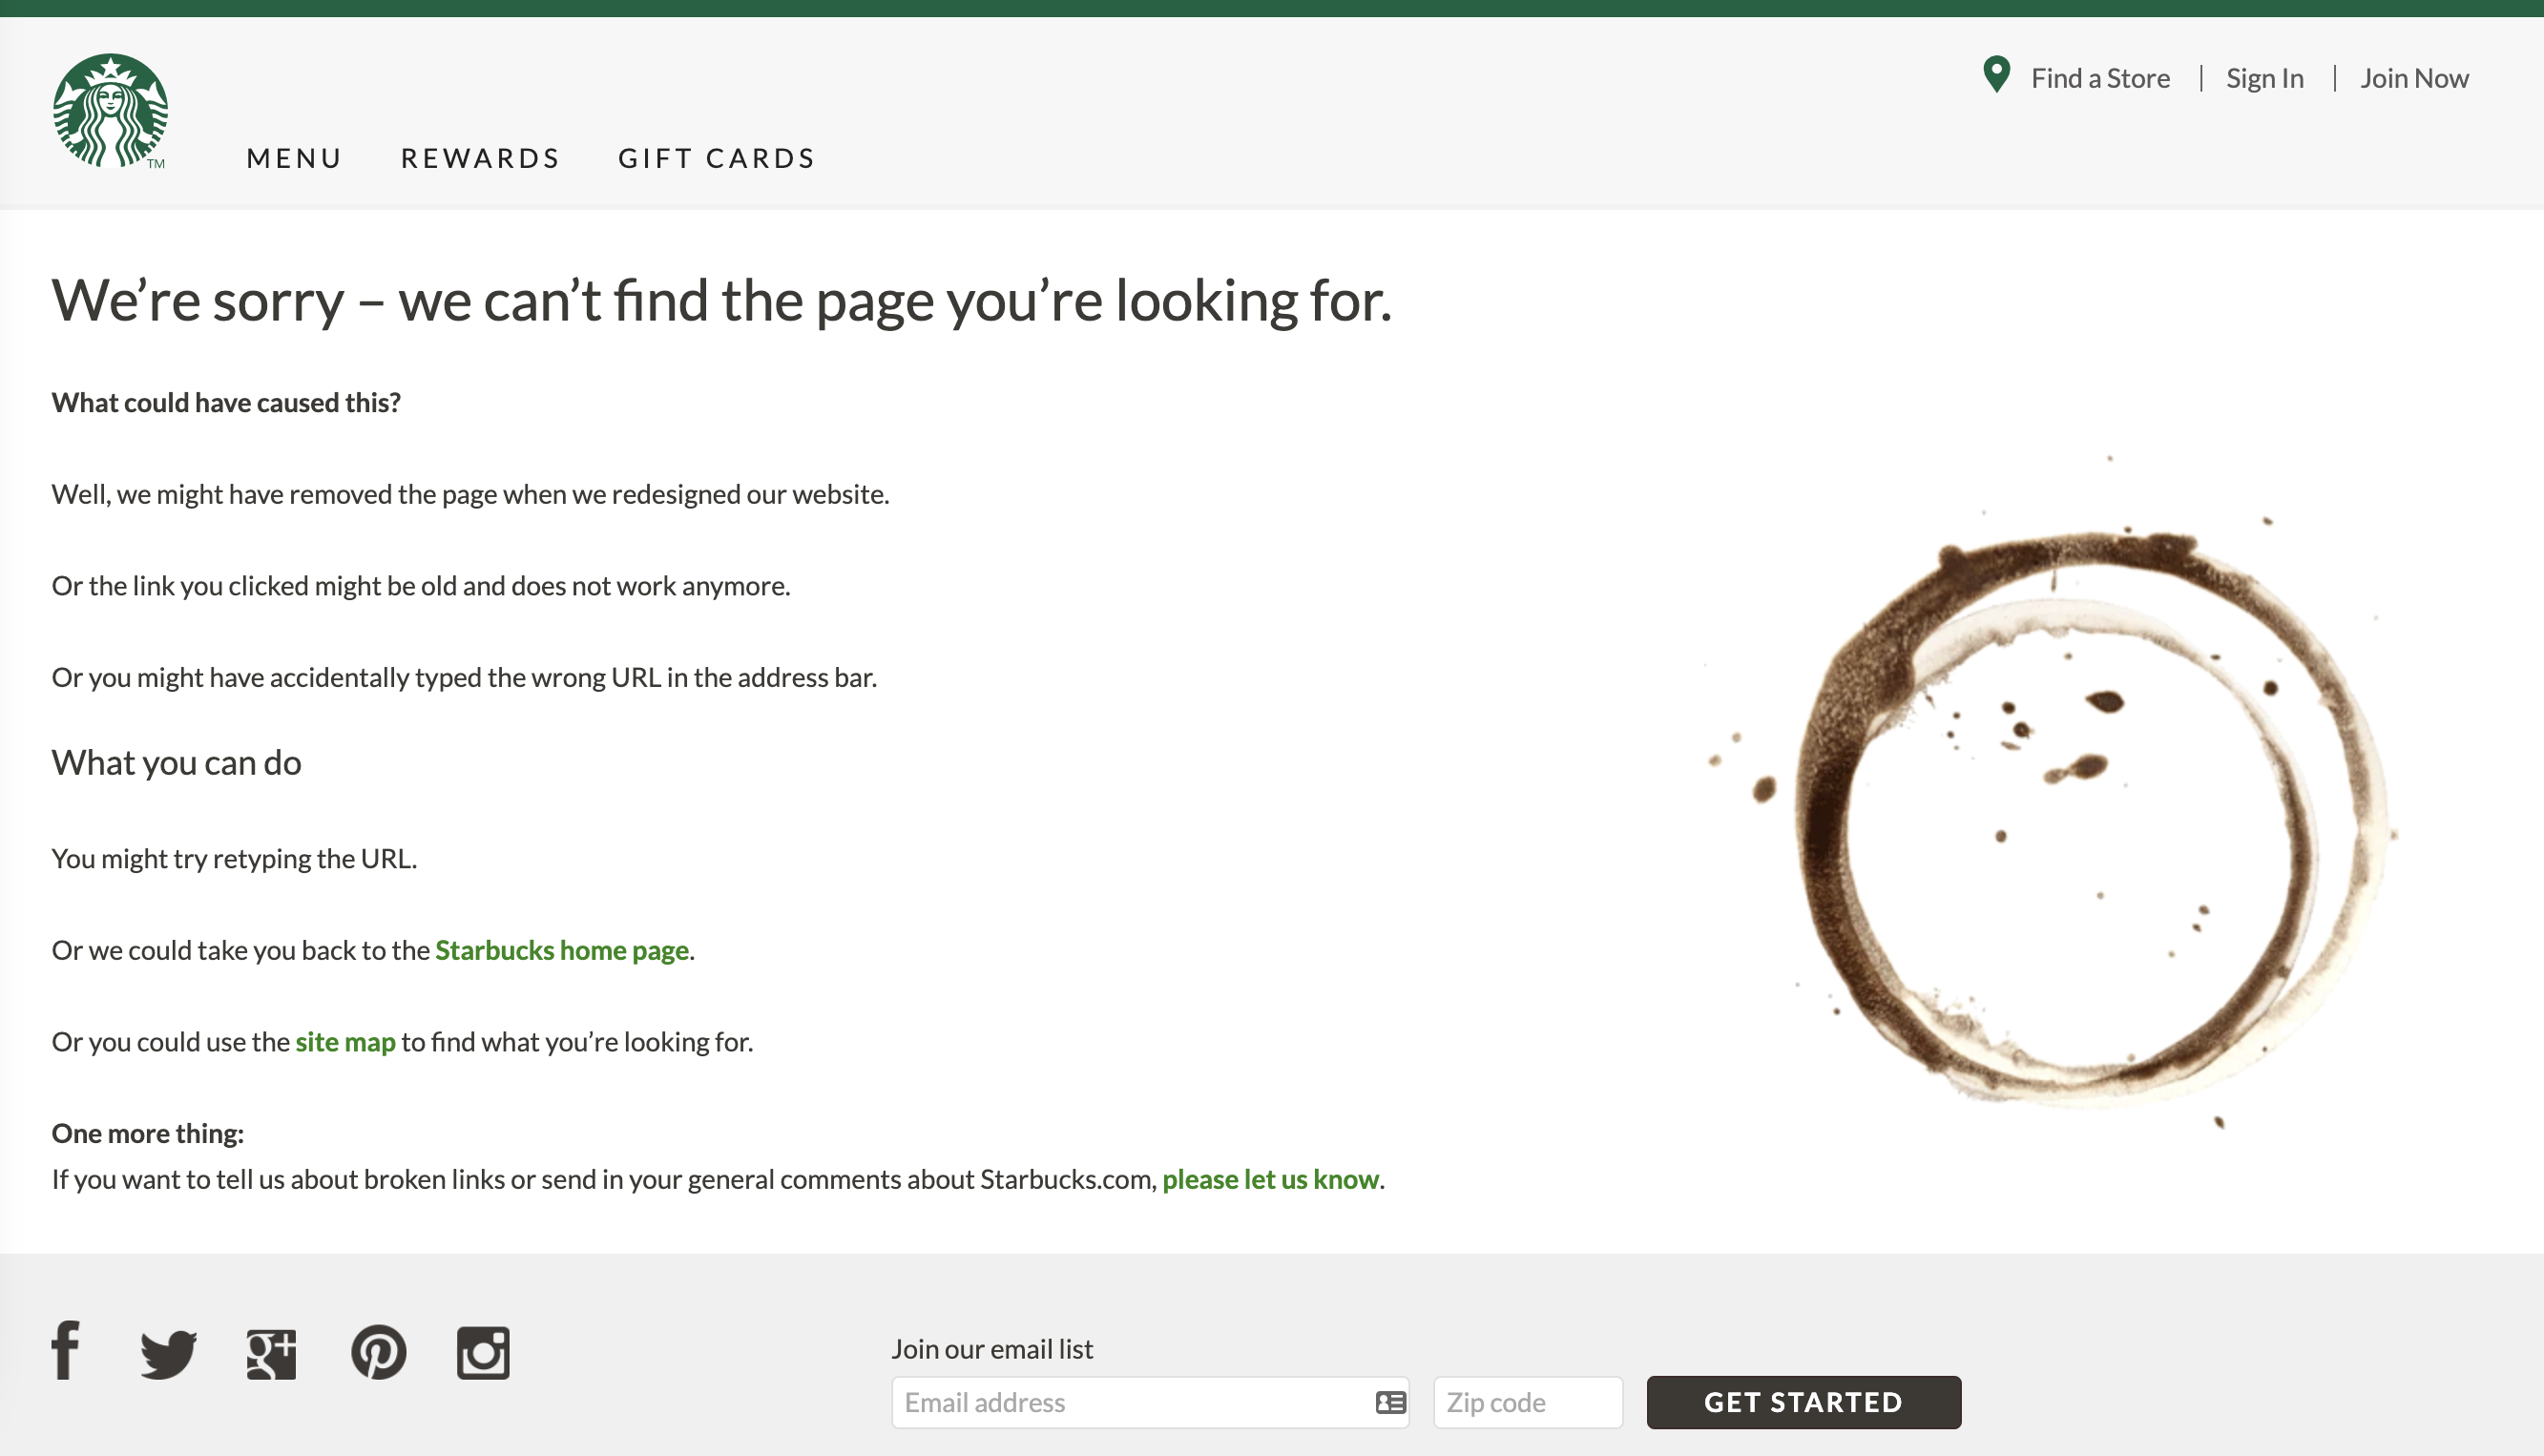Open the REWARDS navigation item
This screenshot has height=1456, width=2544.
481,158
